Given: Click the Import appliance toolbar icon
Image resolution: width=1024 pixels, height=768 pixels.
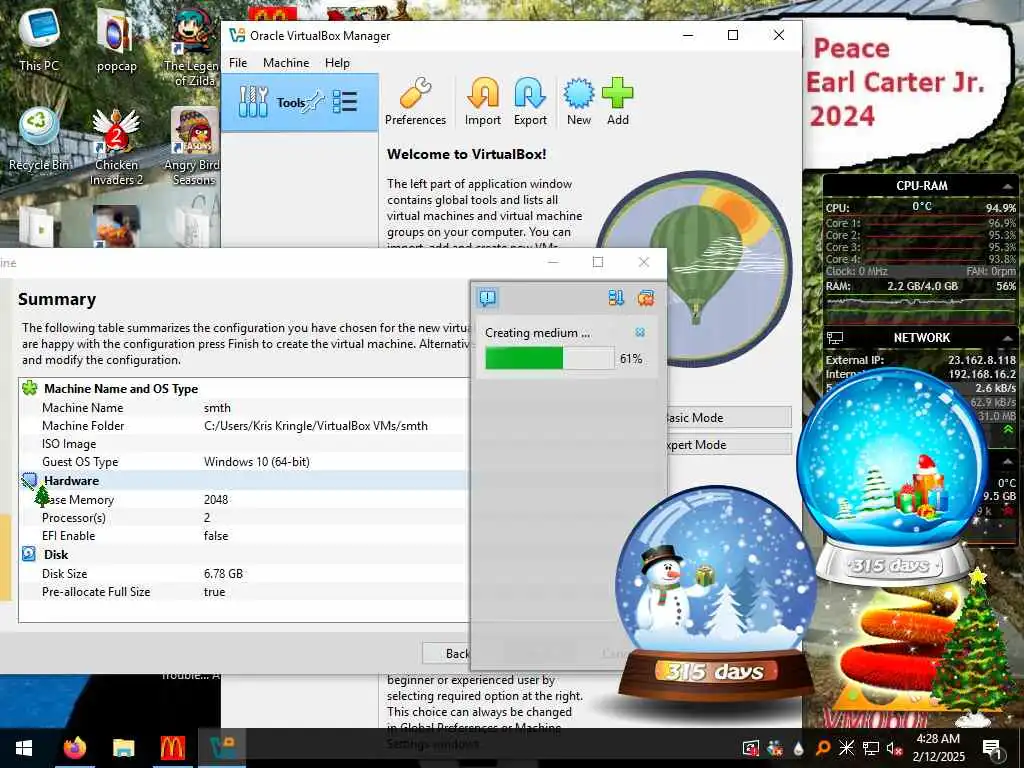Looking at the screenshot, I should coord(483,102).
